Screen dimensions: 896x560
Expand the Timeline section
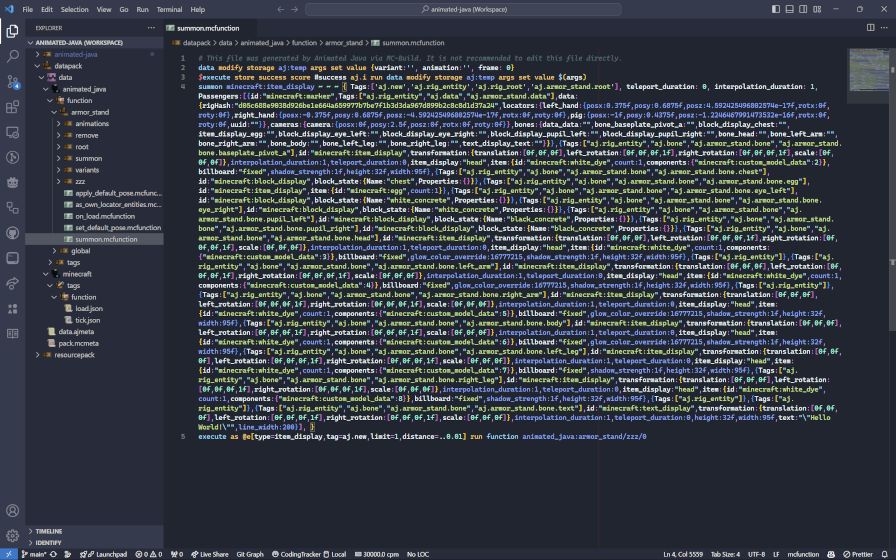coord(94,531)
